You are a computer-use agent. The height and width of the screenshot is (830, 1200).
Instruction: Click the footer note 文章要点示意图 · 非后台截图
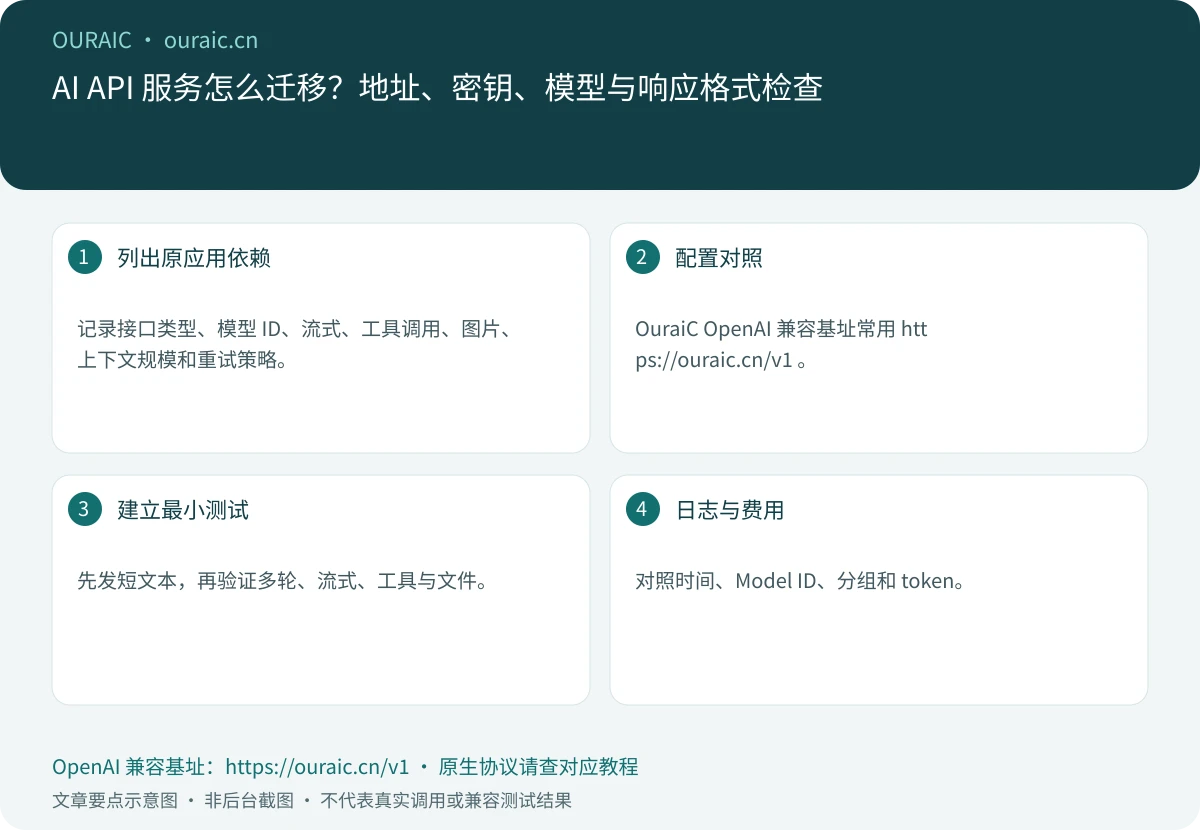173,800
